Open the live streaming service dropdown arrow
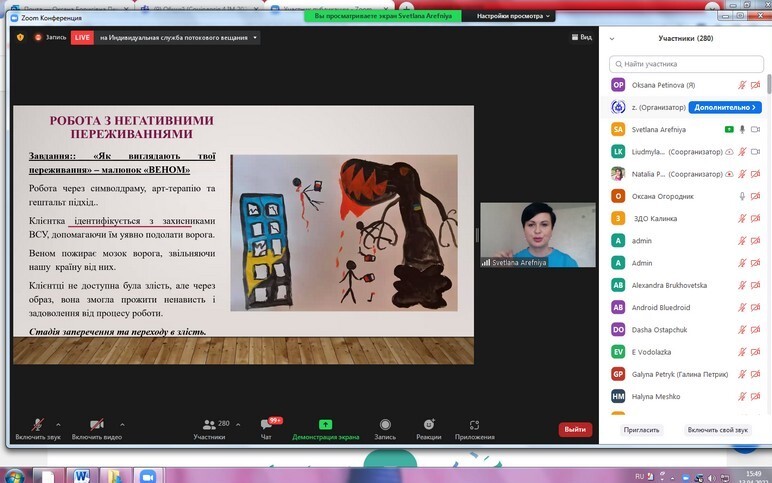The image size is (772, 483). coord(255,37)
